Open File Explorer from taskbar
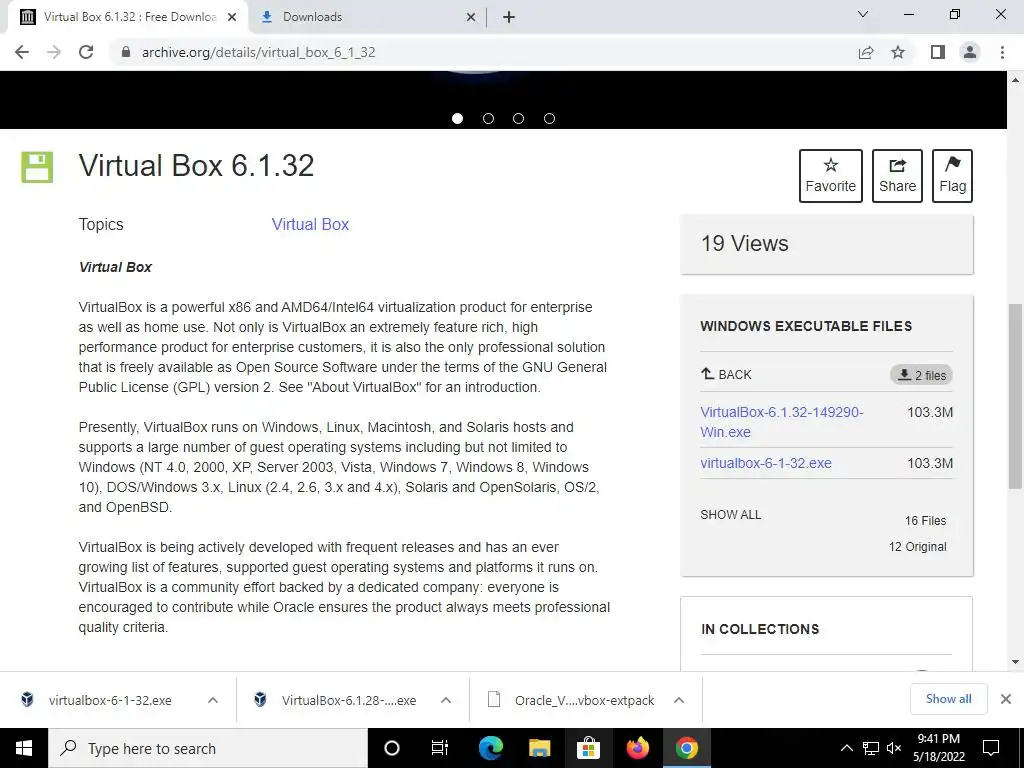This screenshot has height=768, width=1024. click(x=539, y=748)
